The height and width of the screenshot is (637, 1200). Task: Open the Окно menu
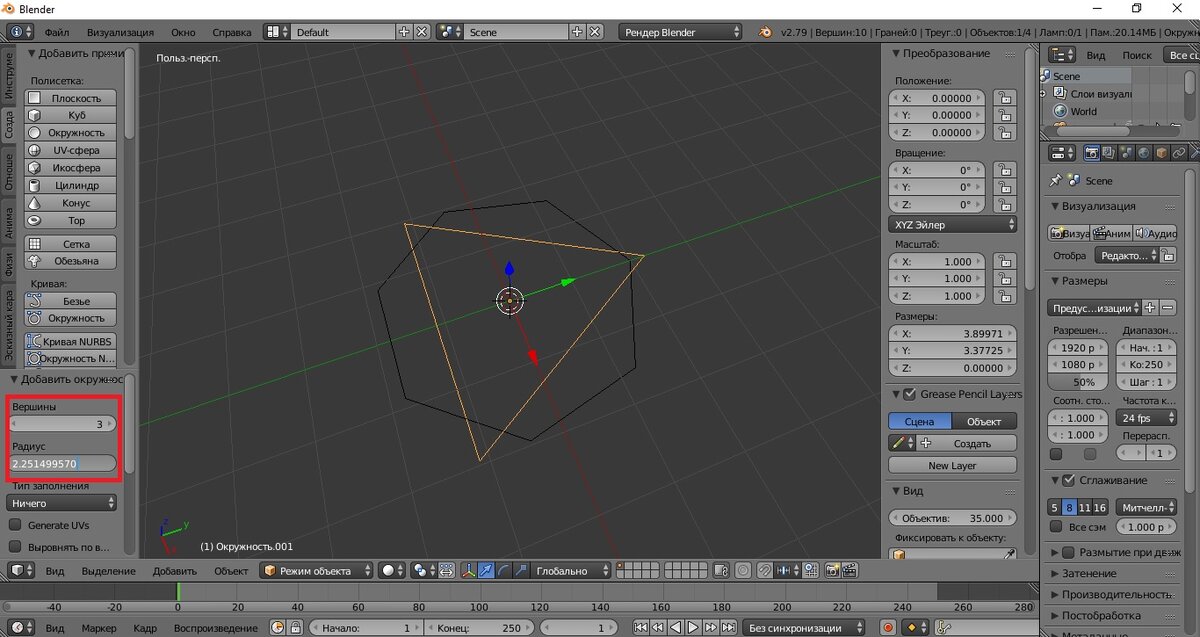[x=184, y=32]
